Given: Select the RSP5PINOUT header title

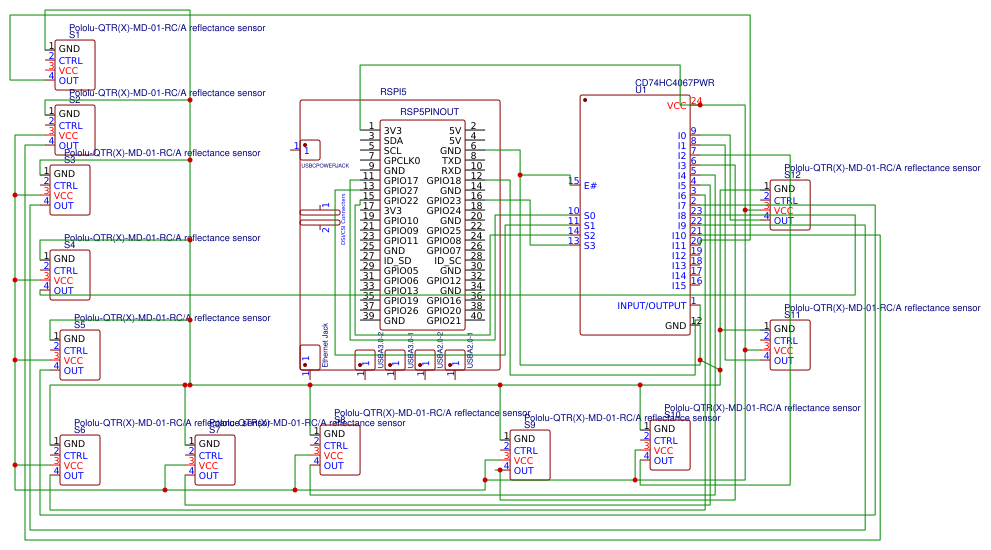Looking at the screenshot, I should click(429, 112).
